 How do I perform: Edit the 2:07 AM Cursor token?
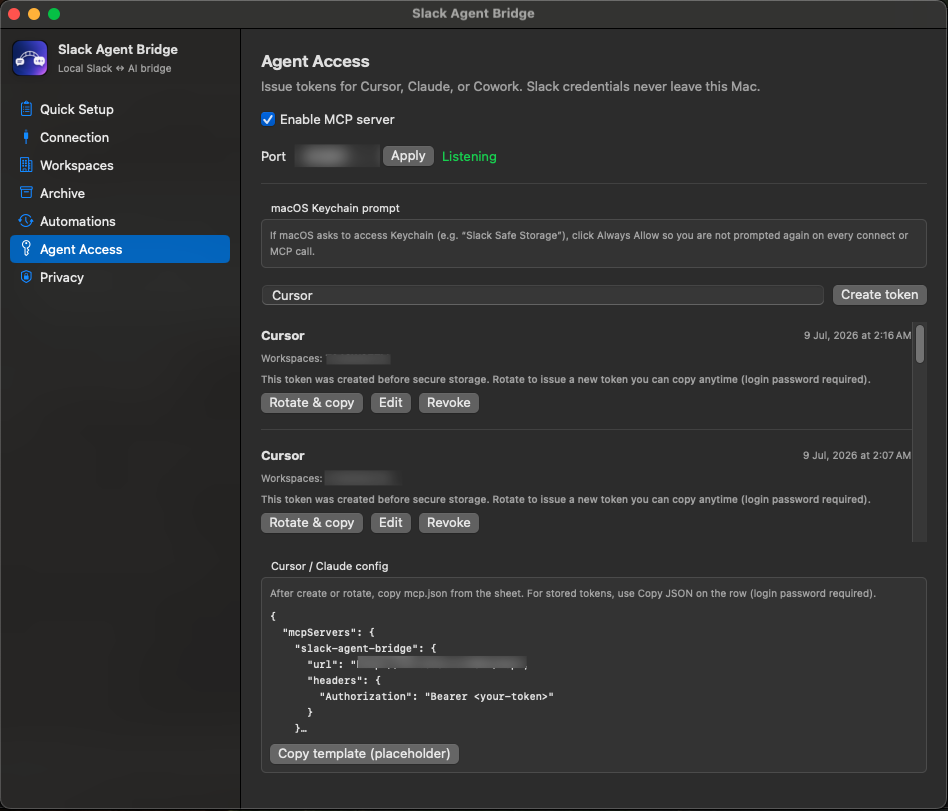click(x=391, y=523)
